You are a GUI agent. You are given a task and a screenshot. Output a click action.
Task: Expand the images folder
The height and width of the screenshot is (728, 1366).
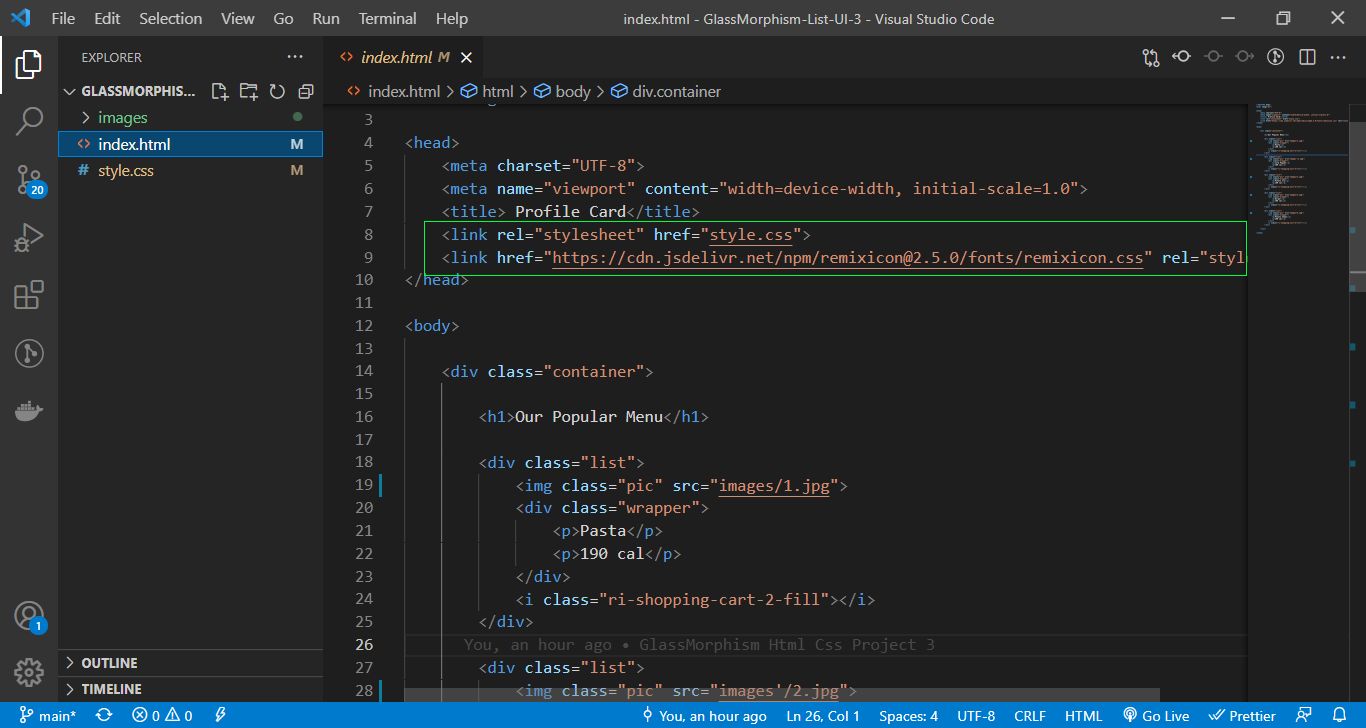pyautogui.click(x=190, y=118)
